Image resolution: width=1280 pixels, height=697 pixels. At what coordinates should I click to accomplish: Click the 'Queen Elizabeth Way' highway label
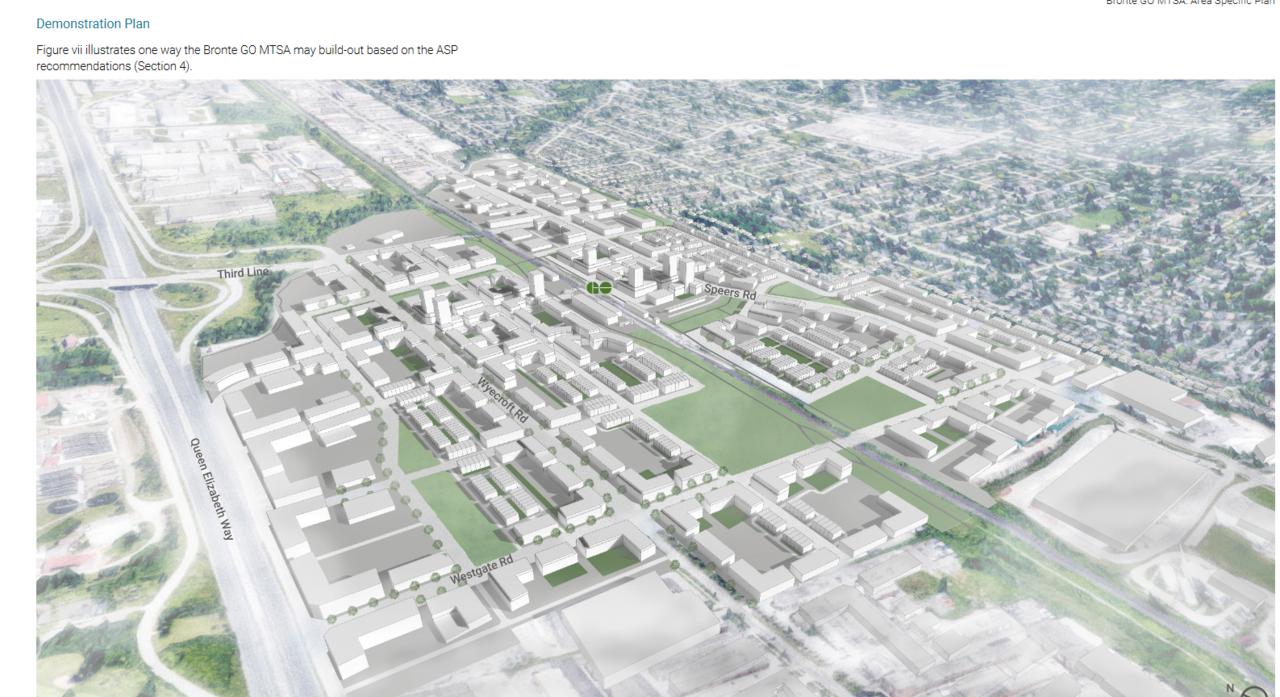click(212, 489)
